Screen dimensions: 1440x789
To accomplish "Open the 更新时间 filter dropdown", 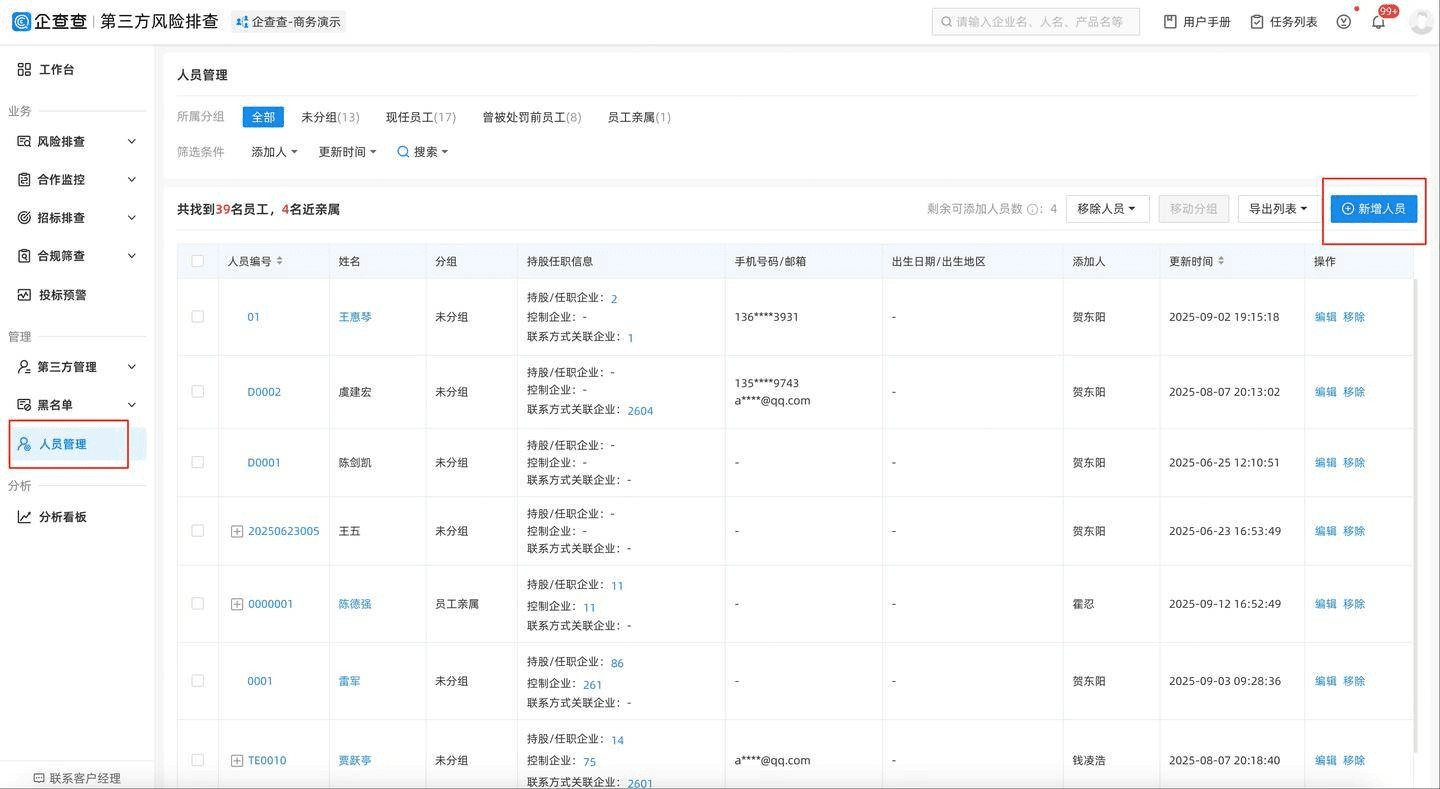I will pos(347,152).
